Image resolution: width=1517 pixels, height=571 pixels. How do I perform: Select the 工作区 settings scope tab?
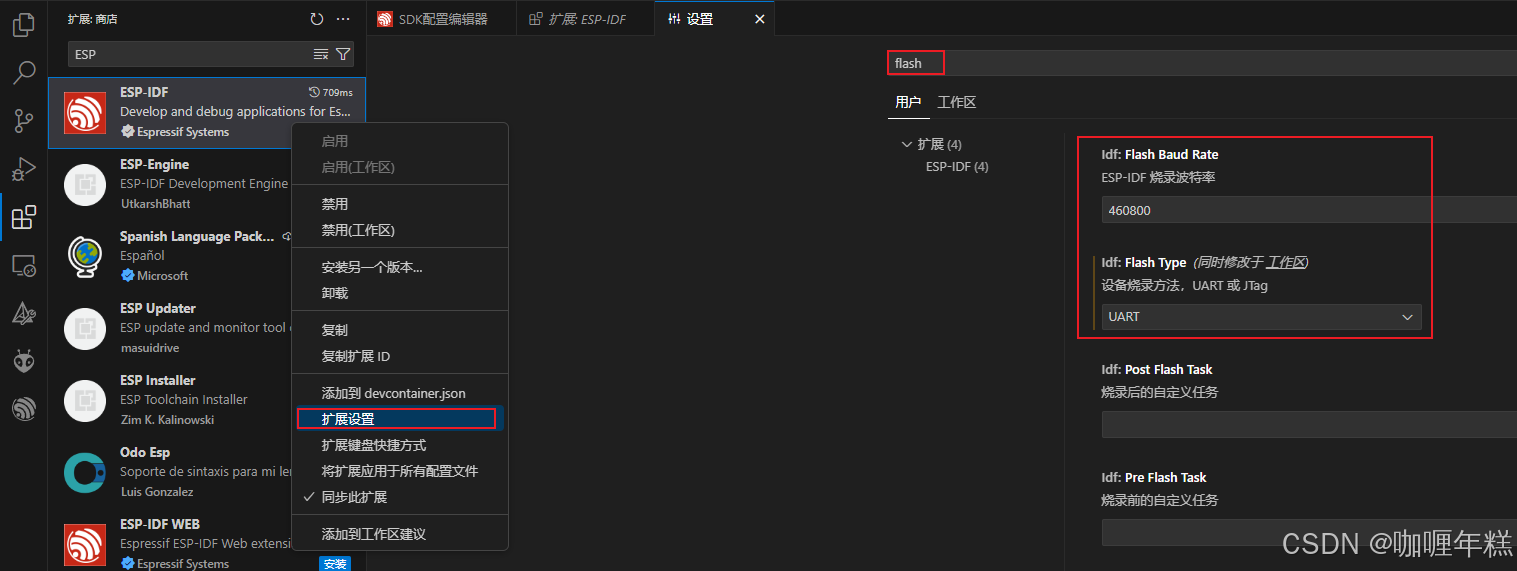point(956,102)
